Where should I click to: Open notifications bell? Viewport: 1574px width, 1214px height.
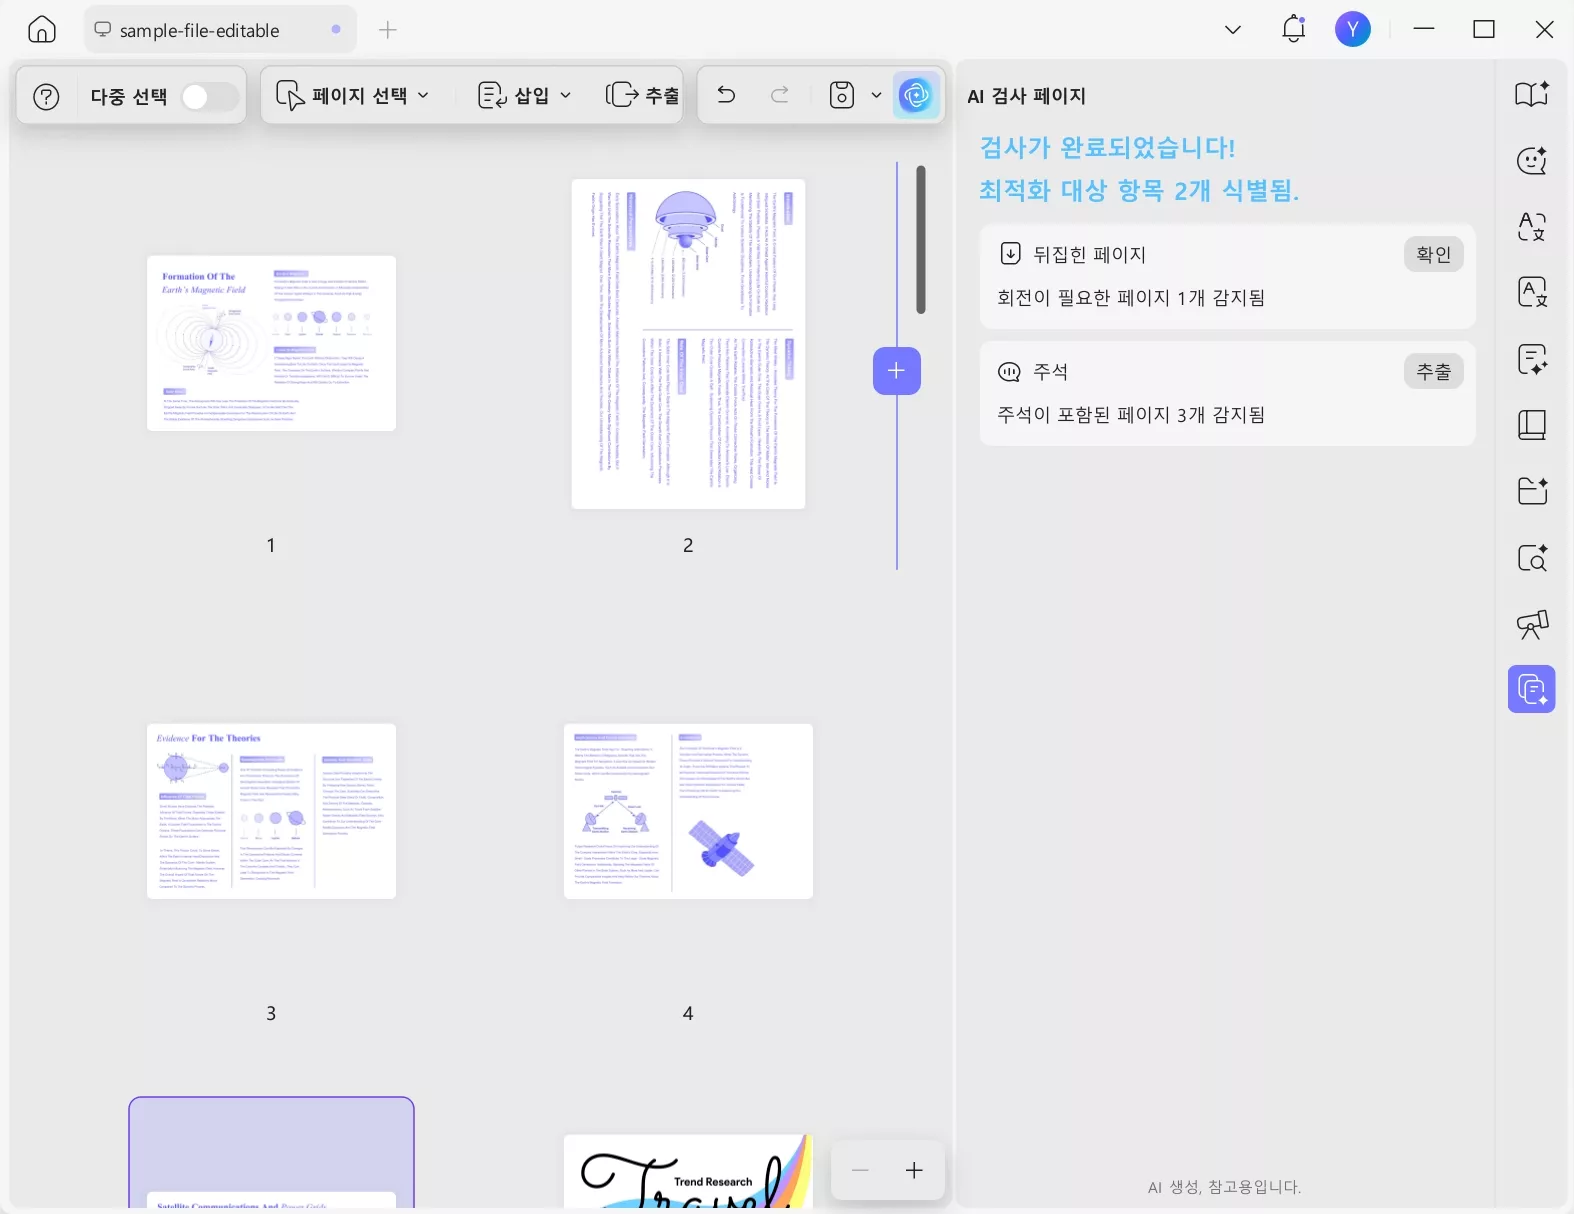1294,30
